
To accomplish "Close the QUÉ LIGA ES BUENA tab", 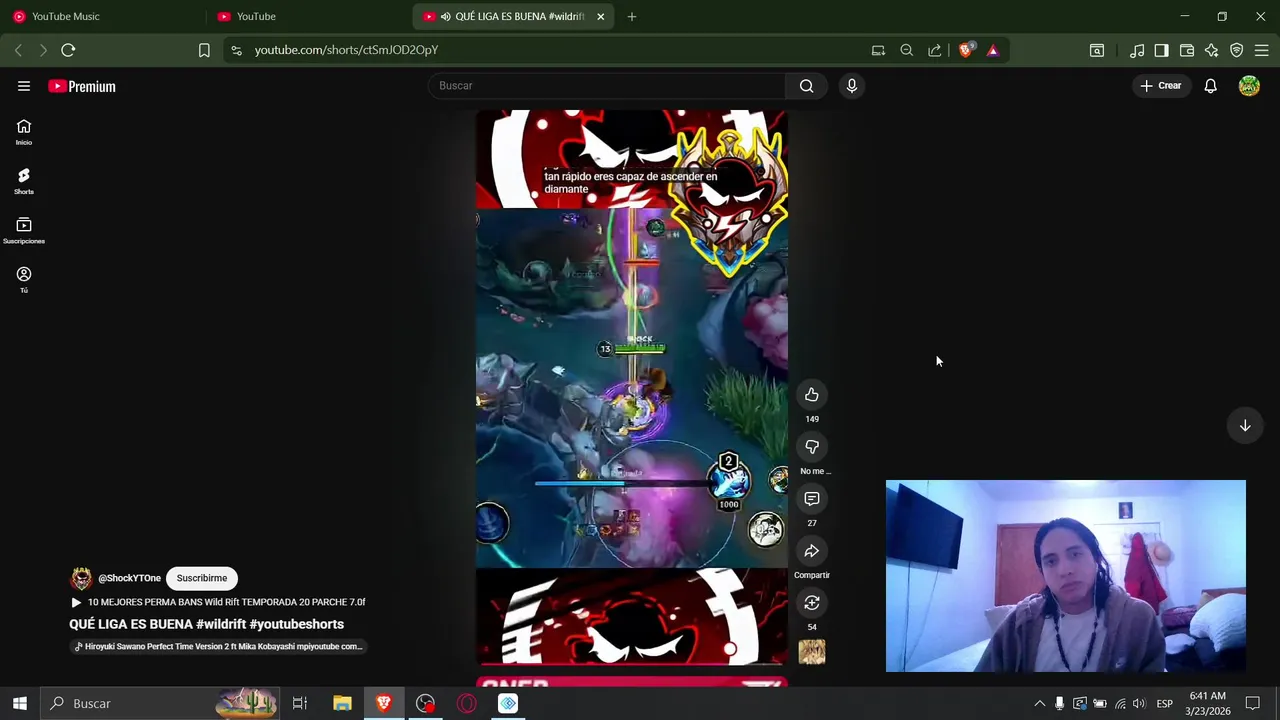I will pyautogui.click(x=600, y=16).
